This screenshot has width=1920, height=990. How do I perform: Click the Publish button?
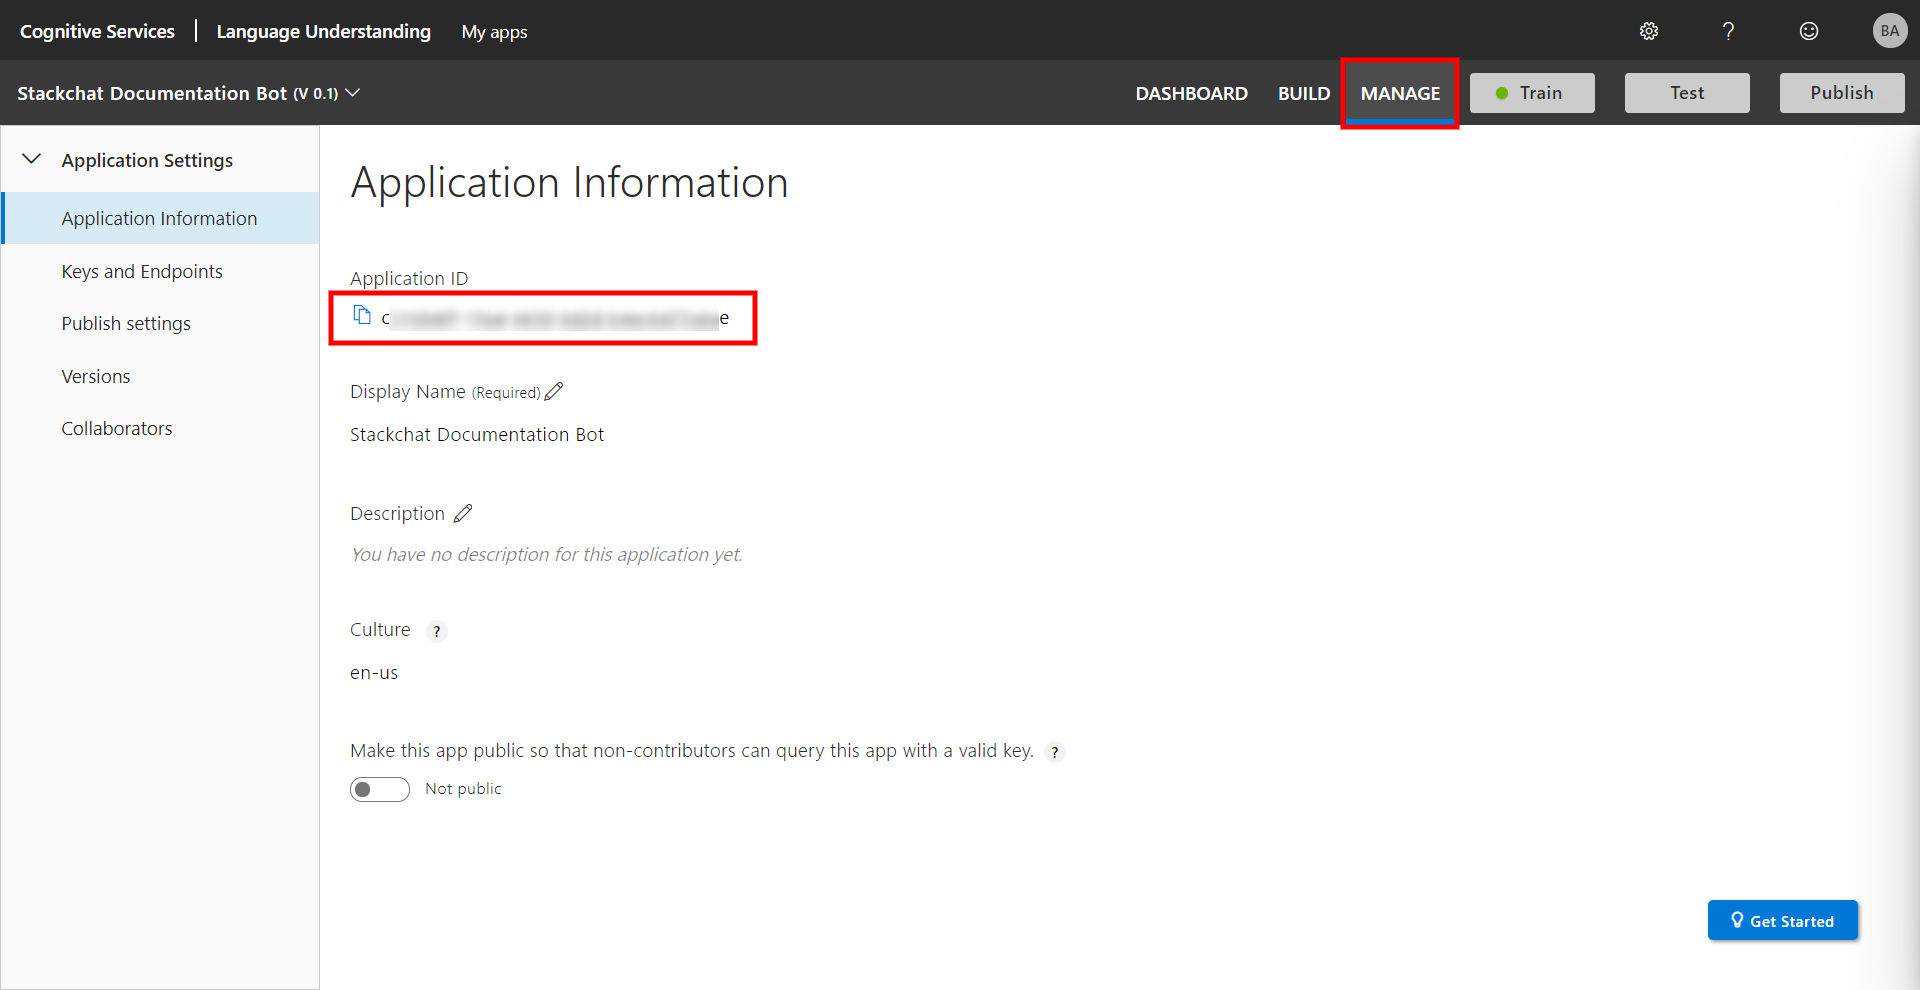(x=1842, y=93)
